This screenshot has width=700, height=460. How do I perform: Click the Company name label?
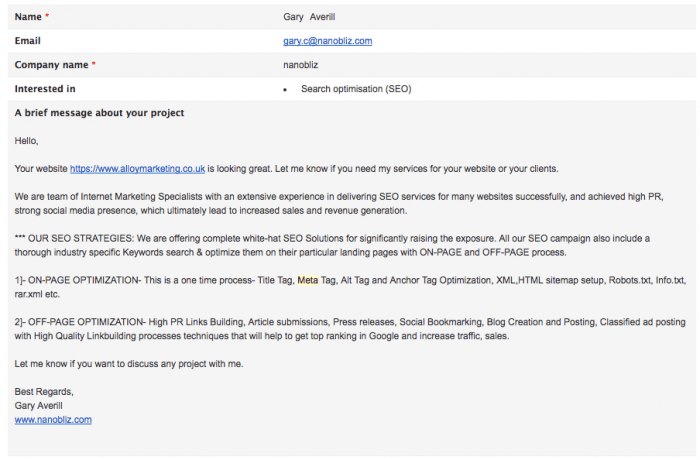tap(51, 65)
